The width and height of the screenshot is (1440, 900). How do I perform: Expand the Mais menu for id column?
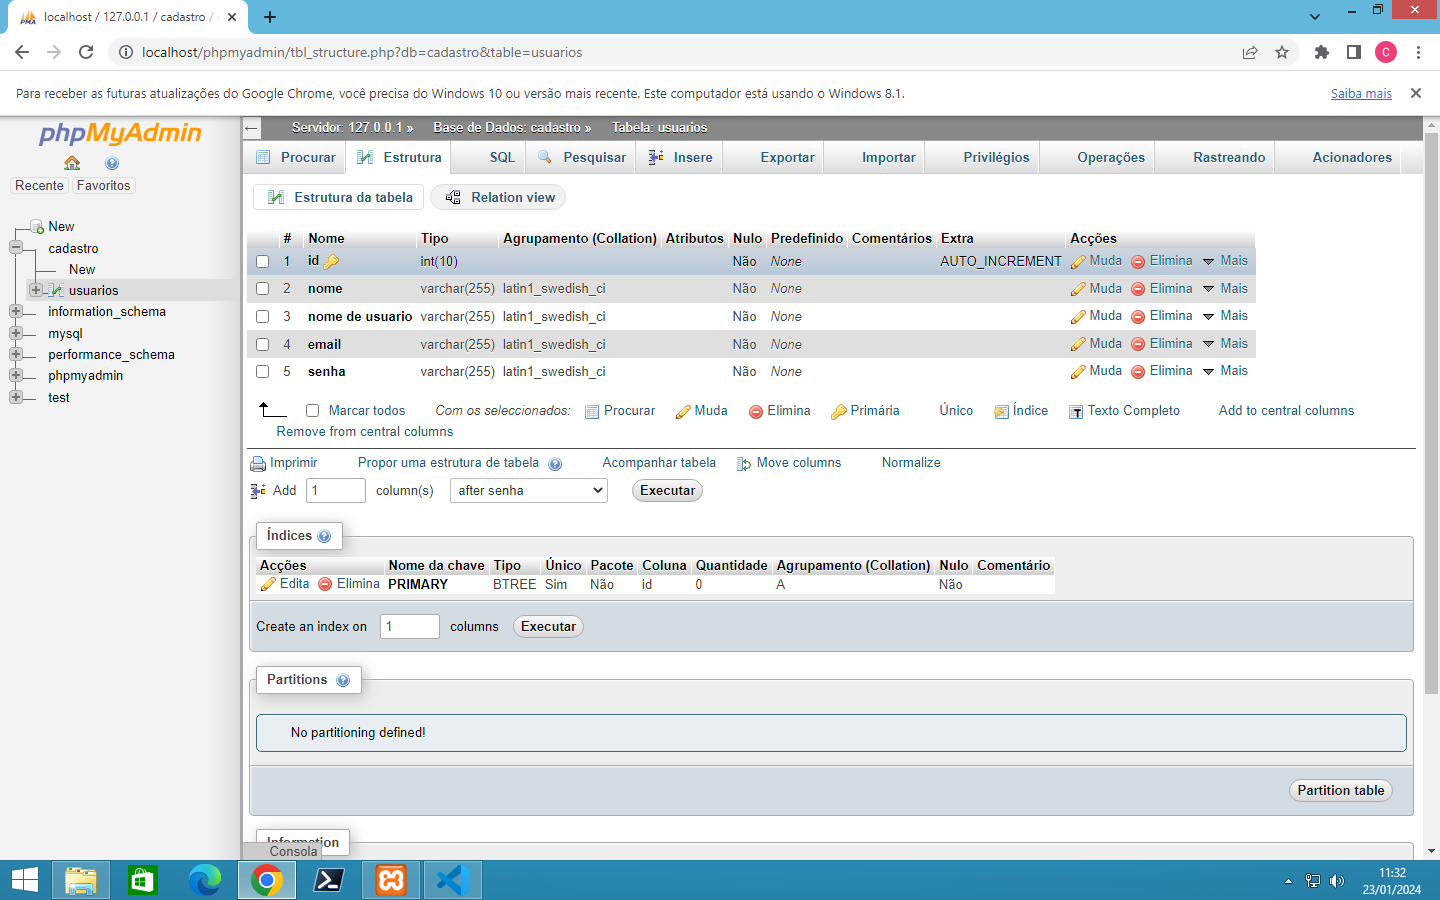1225,261
